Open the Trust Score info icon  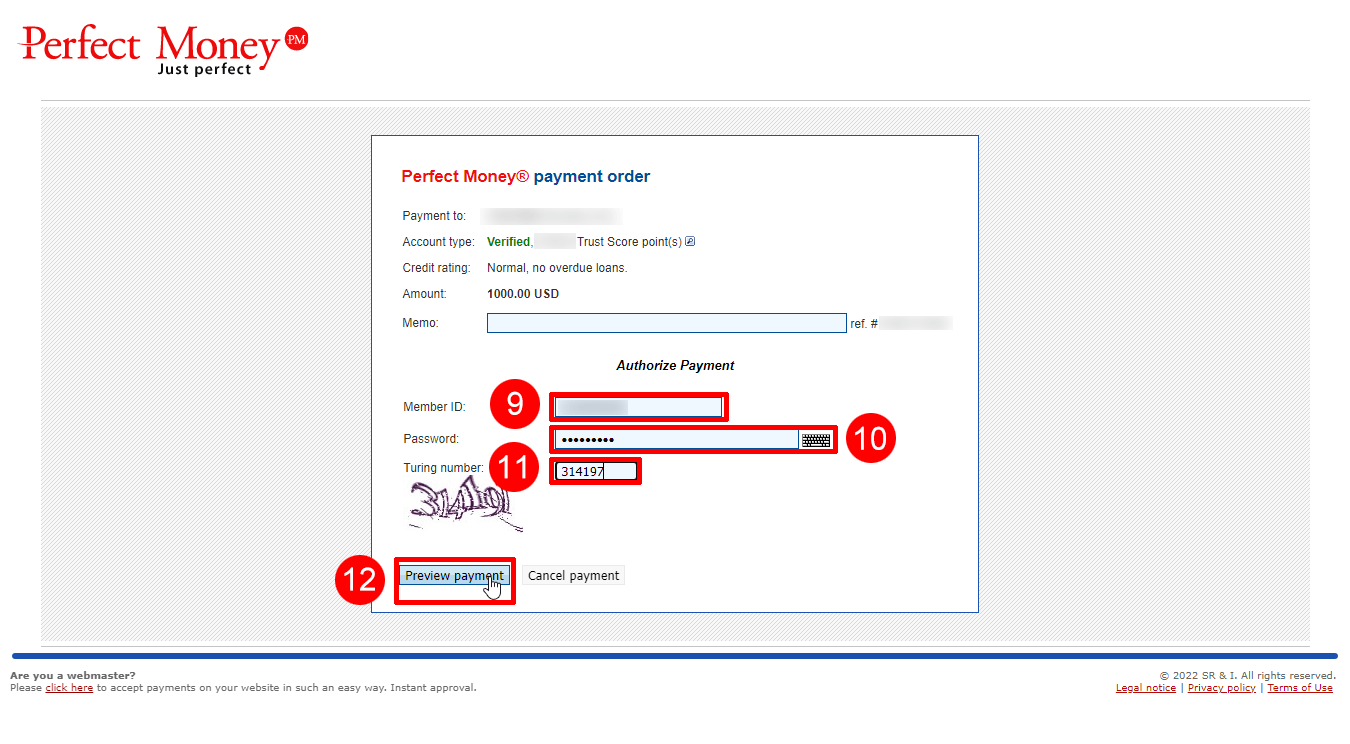690,241
